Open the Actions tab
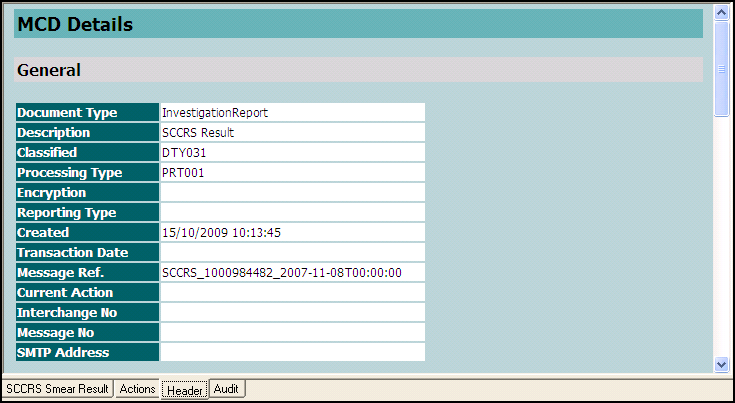Screen dimensions: 735x403 tap(137, 389)
